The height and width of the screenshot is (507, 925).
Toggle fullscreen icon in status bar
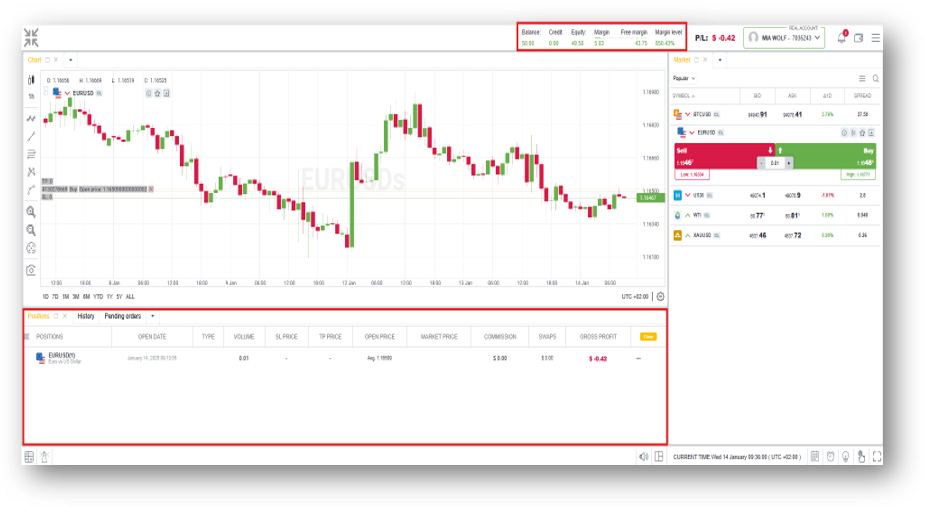click(877, 457)
